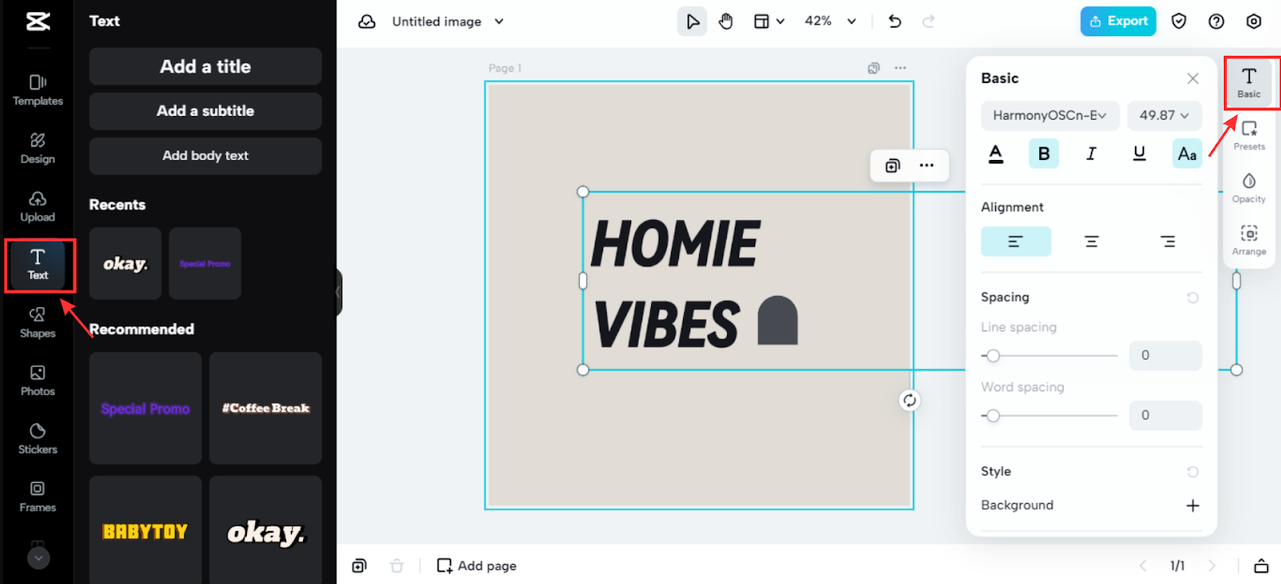
Task: Toggle bold formatting
Action: tap(1044, 153)
